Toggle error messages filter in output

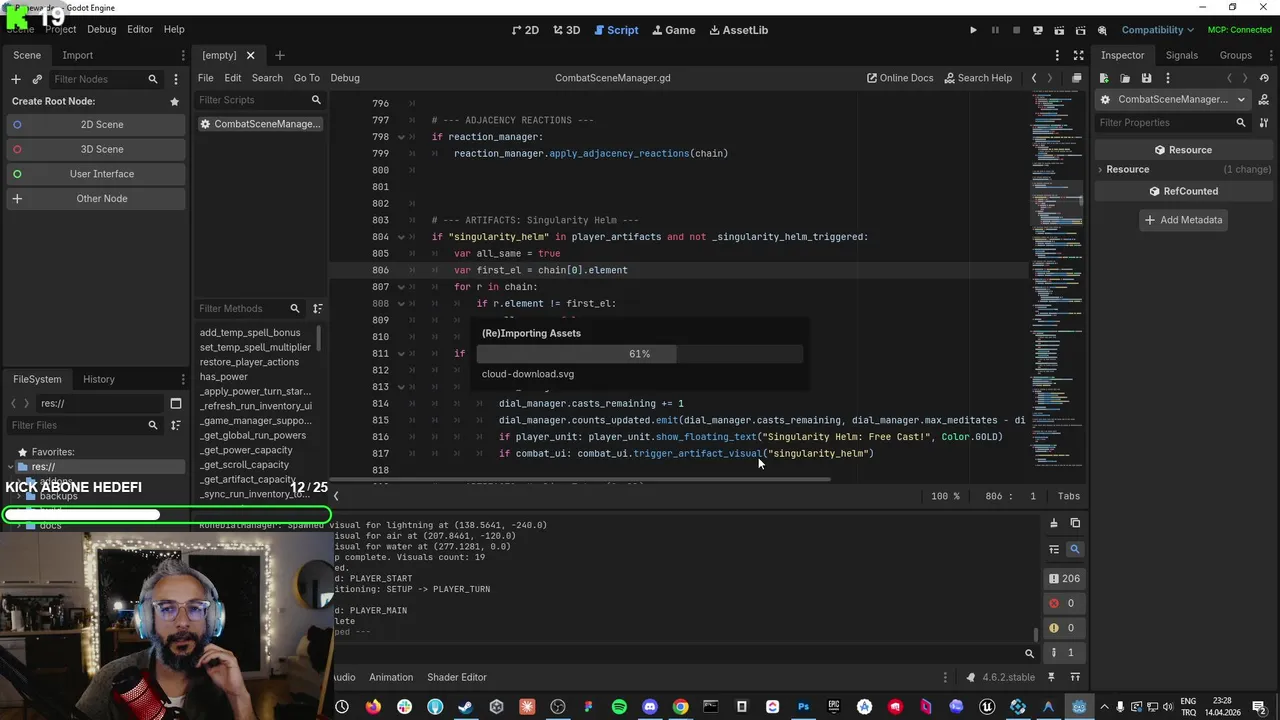(x=1064, y=603)
